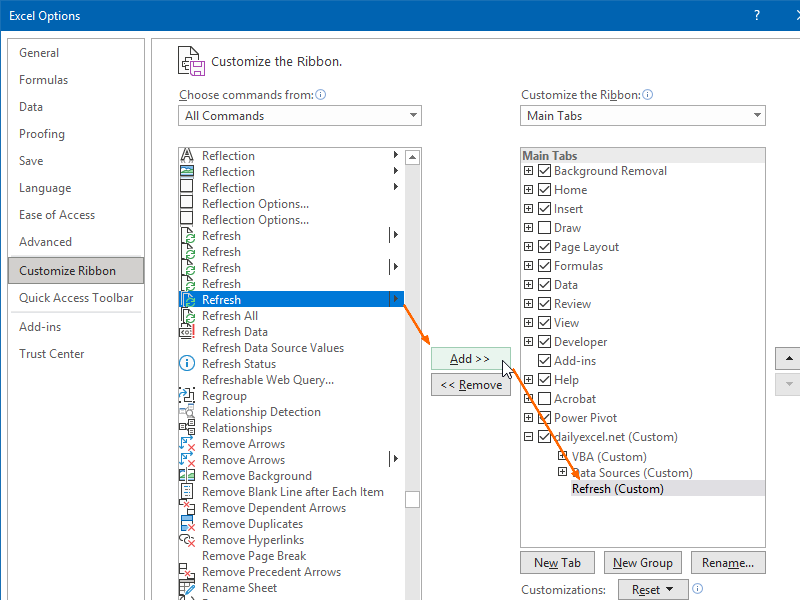Enable the Draw tab checkbox
The width and height of the screenshot is (800, 600).
coord(545,228)
